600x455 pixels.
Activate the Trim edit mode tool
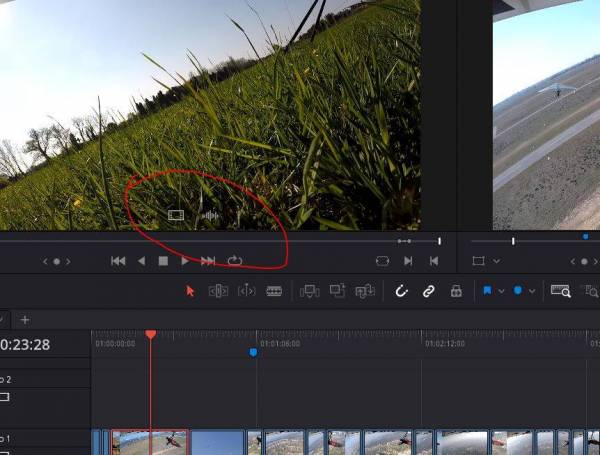(x=218, y=291)
